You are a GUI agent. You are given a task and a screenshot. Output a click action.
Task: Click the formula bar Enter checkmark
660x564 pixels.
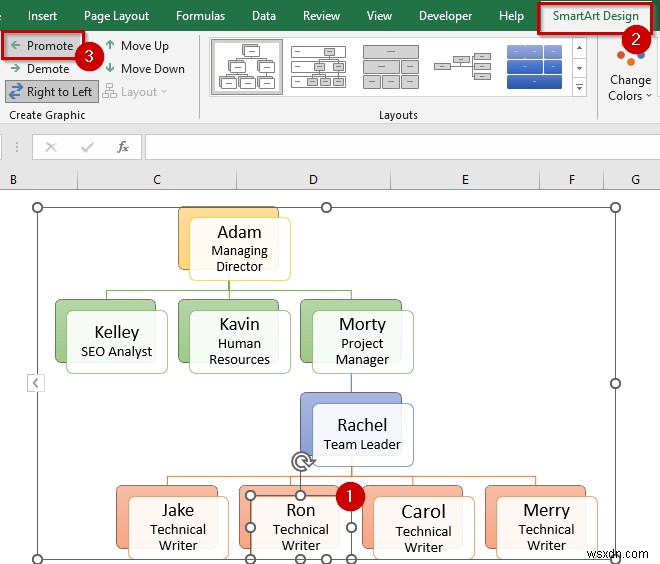[x=87, y=147]
